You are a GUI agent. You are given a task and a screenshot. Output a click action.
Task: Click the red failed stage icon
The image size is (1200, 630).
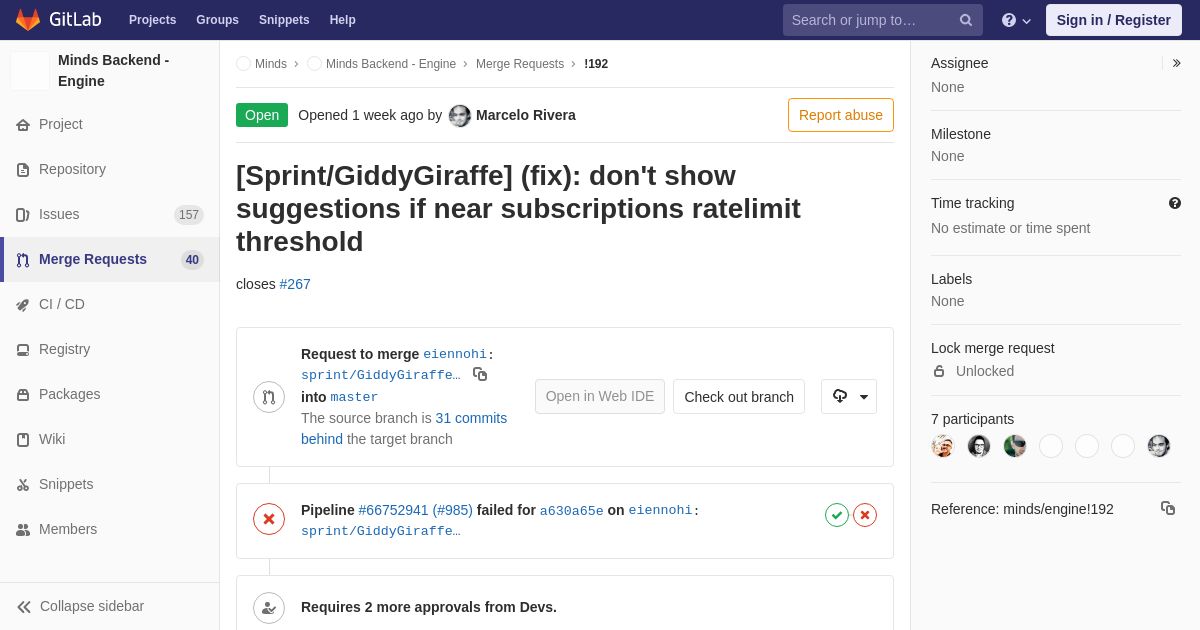pos(865,515)
